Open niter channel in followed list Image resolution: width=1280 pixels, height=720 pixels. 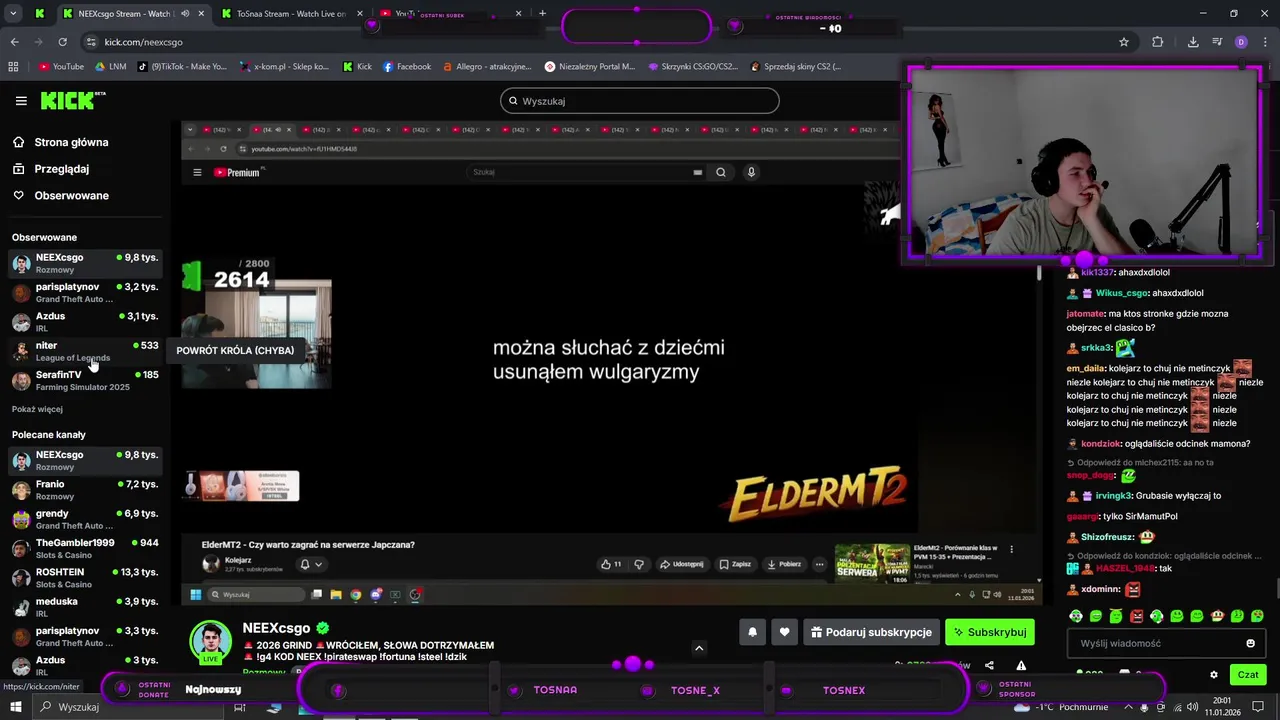(x=84, y=351)
